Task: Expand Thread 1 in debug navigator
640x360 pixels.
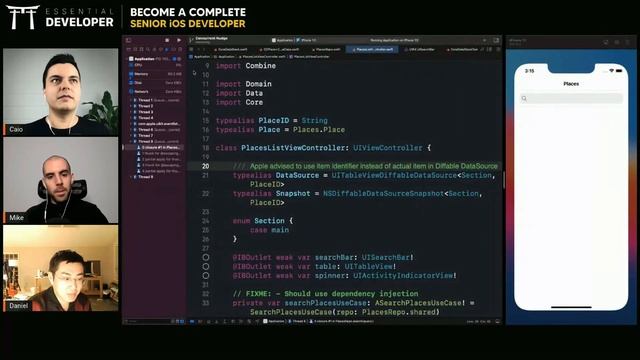Action: tap(131, 100)
